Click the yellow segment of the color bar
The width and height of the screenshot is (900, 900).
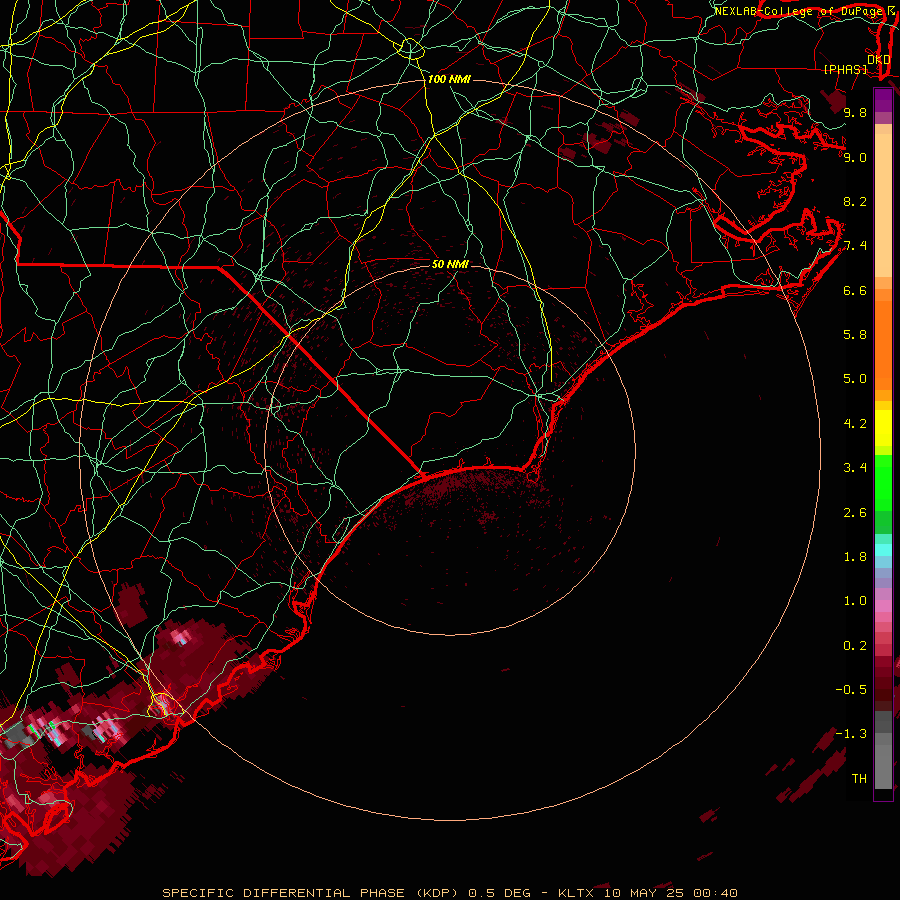(883, 428)
